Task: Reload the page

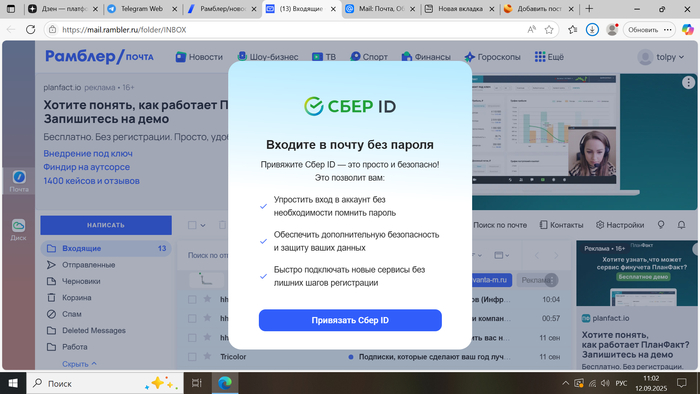Action: (30, 29)
